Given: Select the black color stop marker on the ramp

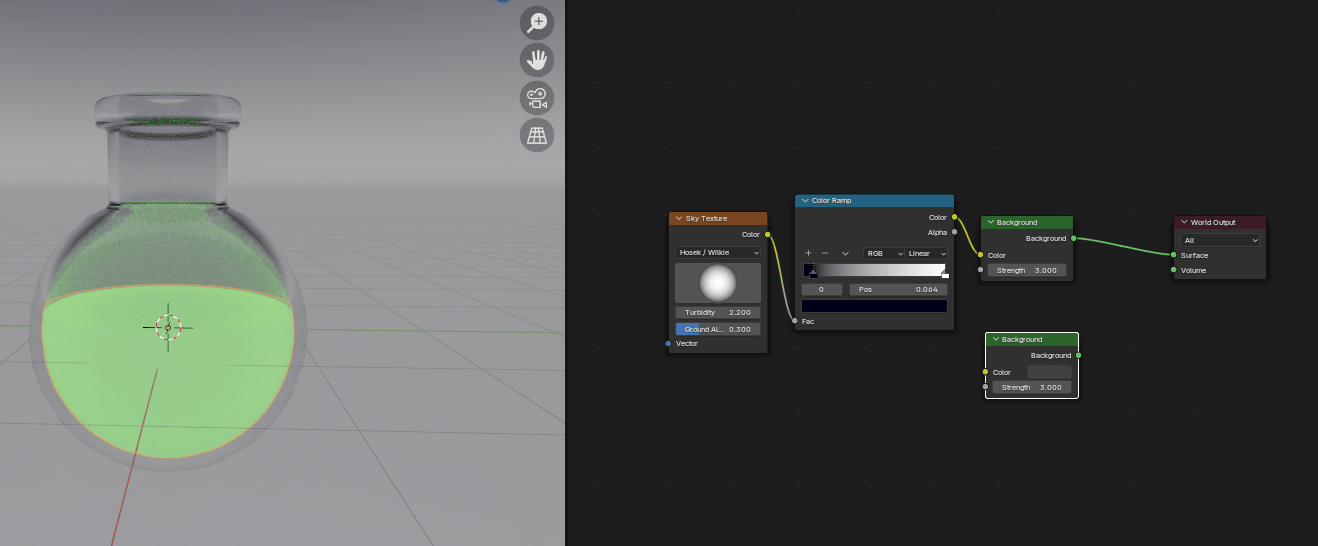Looking at the screenshot, I should click(813, 272).
